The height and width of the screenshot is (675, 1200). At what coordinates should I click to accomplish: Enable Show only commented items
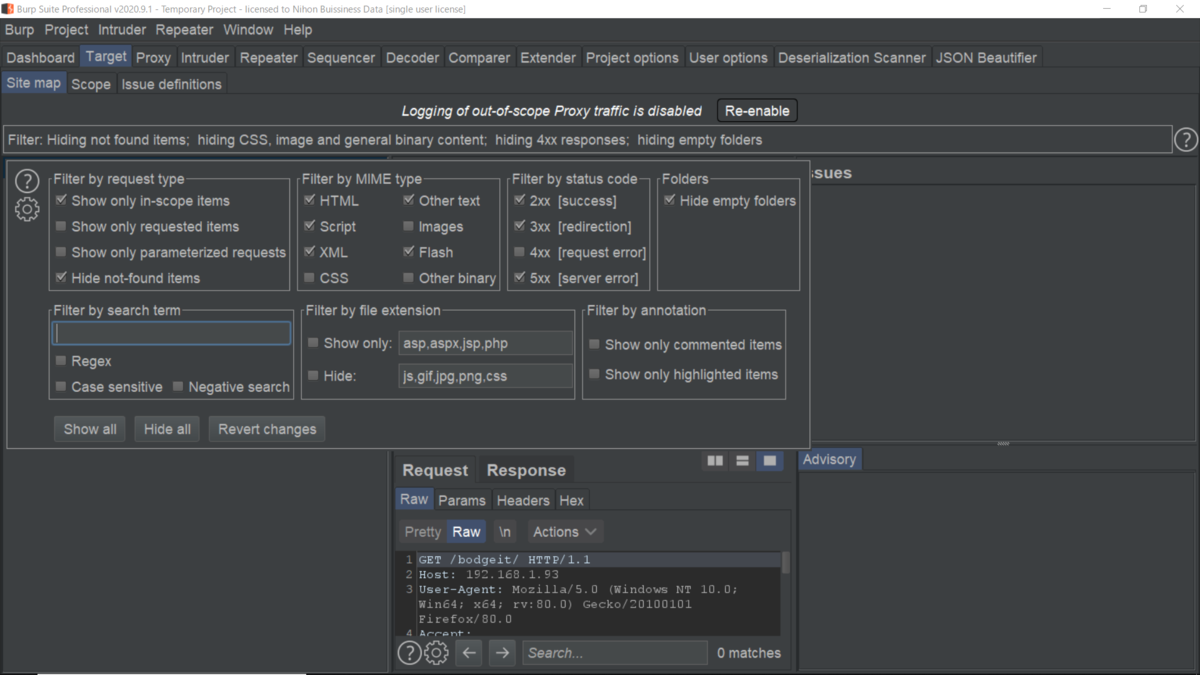[x=594, y=344]
